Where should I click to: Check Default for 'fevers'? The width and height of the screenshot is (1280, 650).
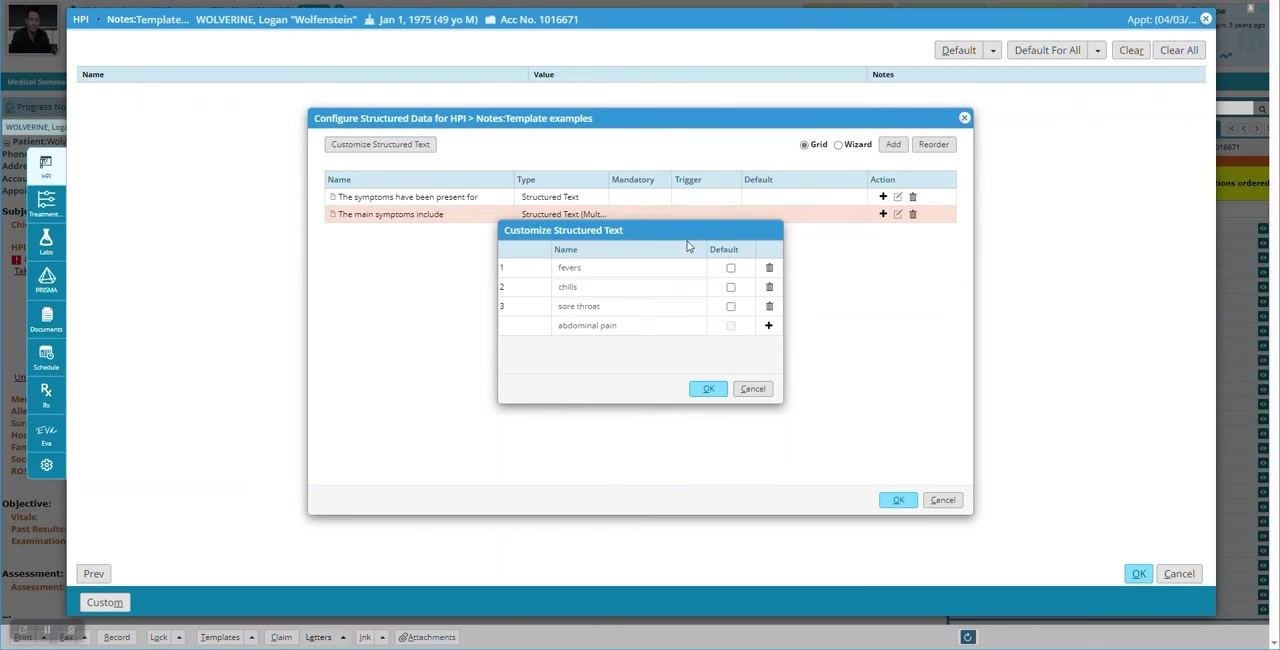pyautogui.click(x=731, y=268)
